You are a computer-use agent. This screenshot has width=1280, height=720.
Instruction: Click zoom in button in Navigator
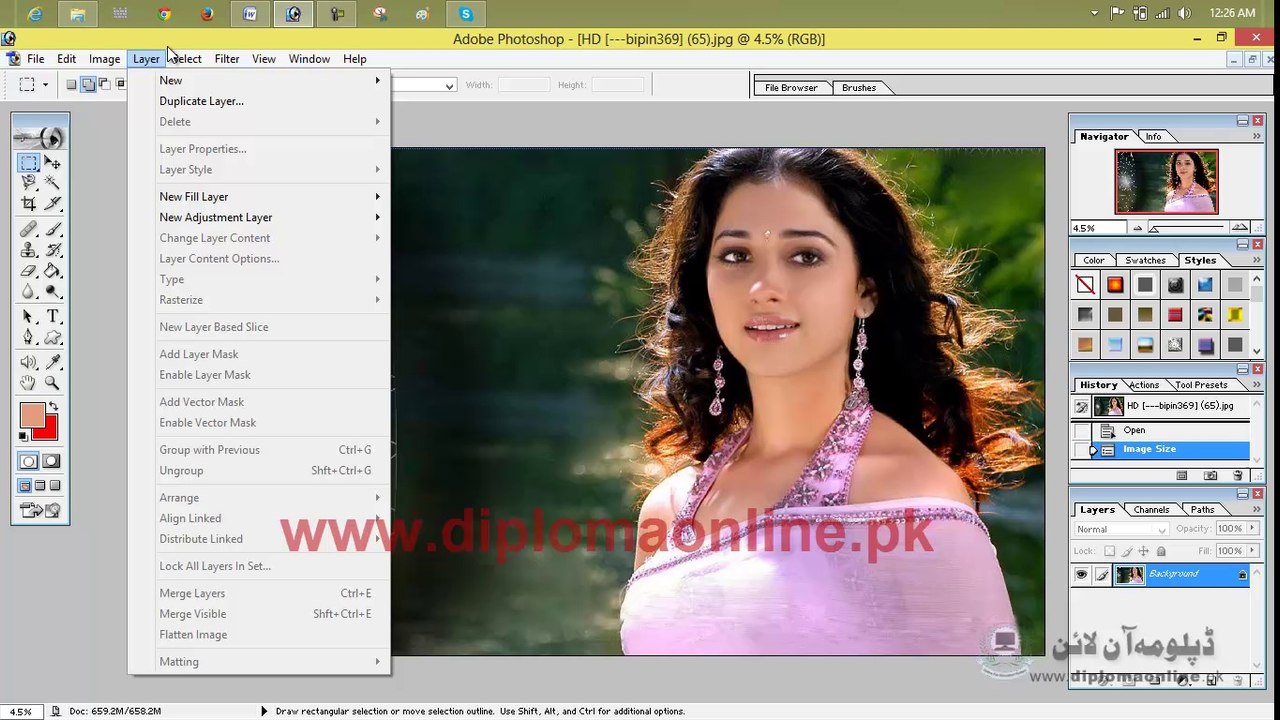[x=1240, y=228]
